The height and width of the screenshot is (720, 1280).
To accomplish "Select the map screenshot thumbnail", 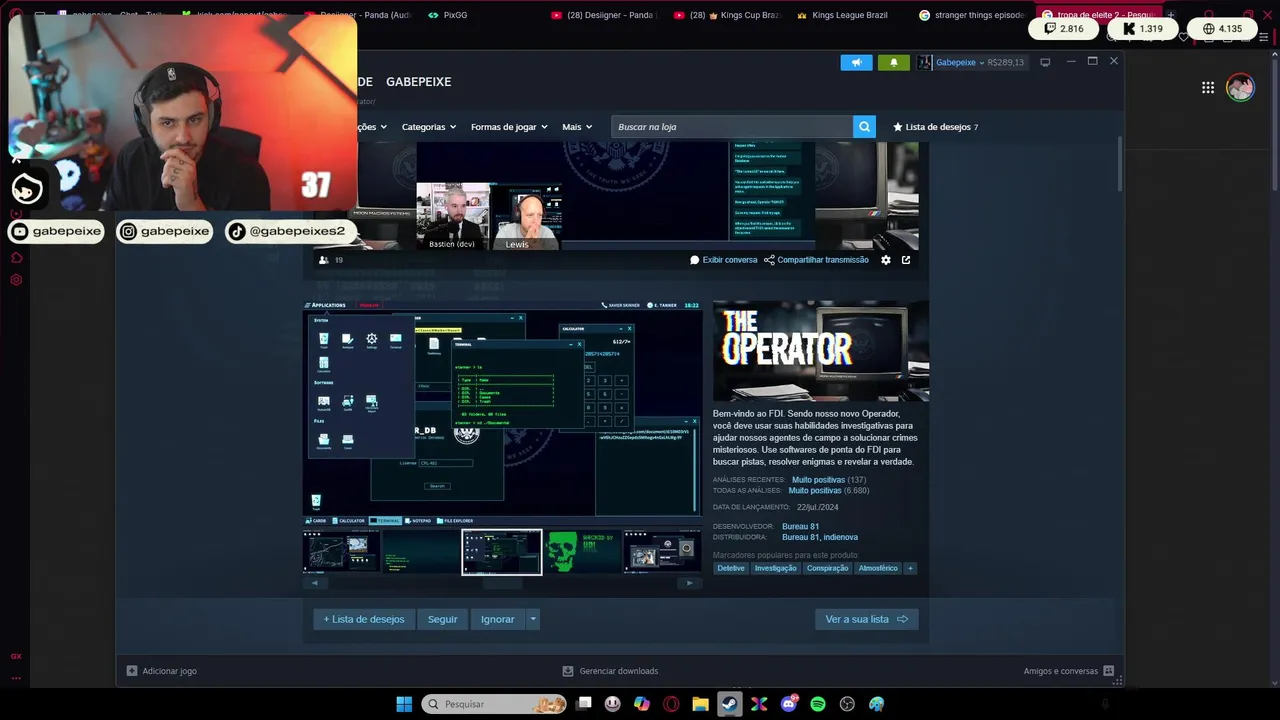I will pos(341,552).
